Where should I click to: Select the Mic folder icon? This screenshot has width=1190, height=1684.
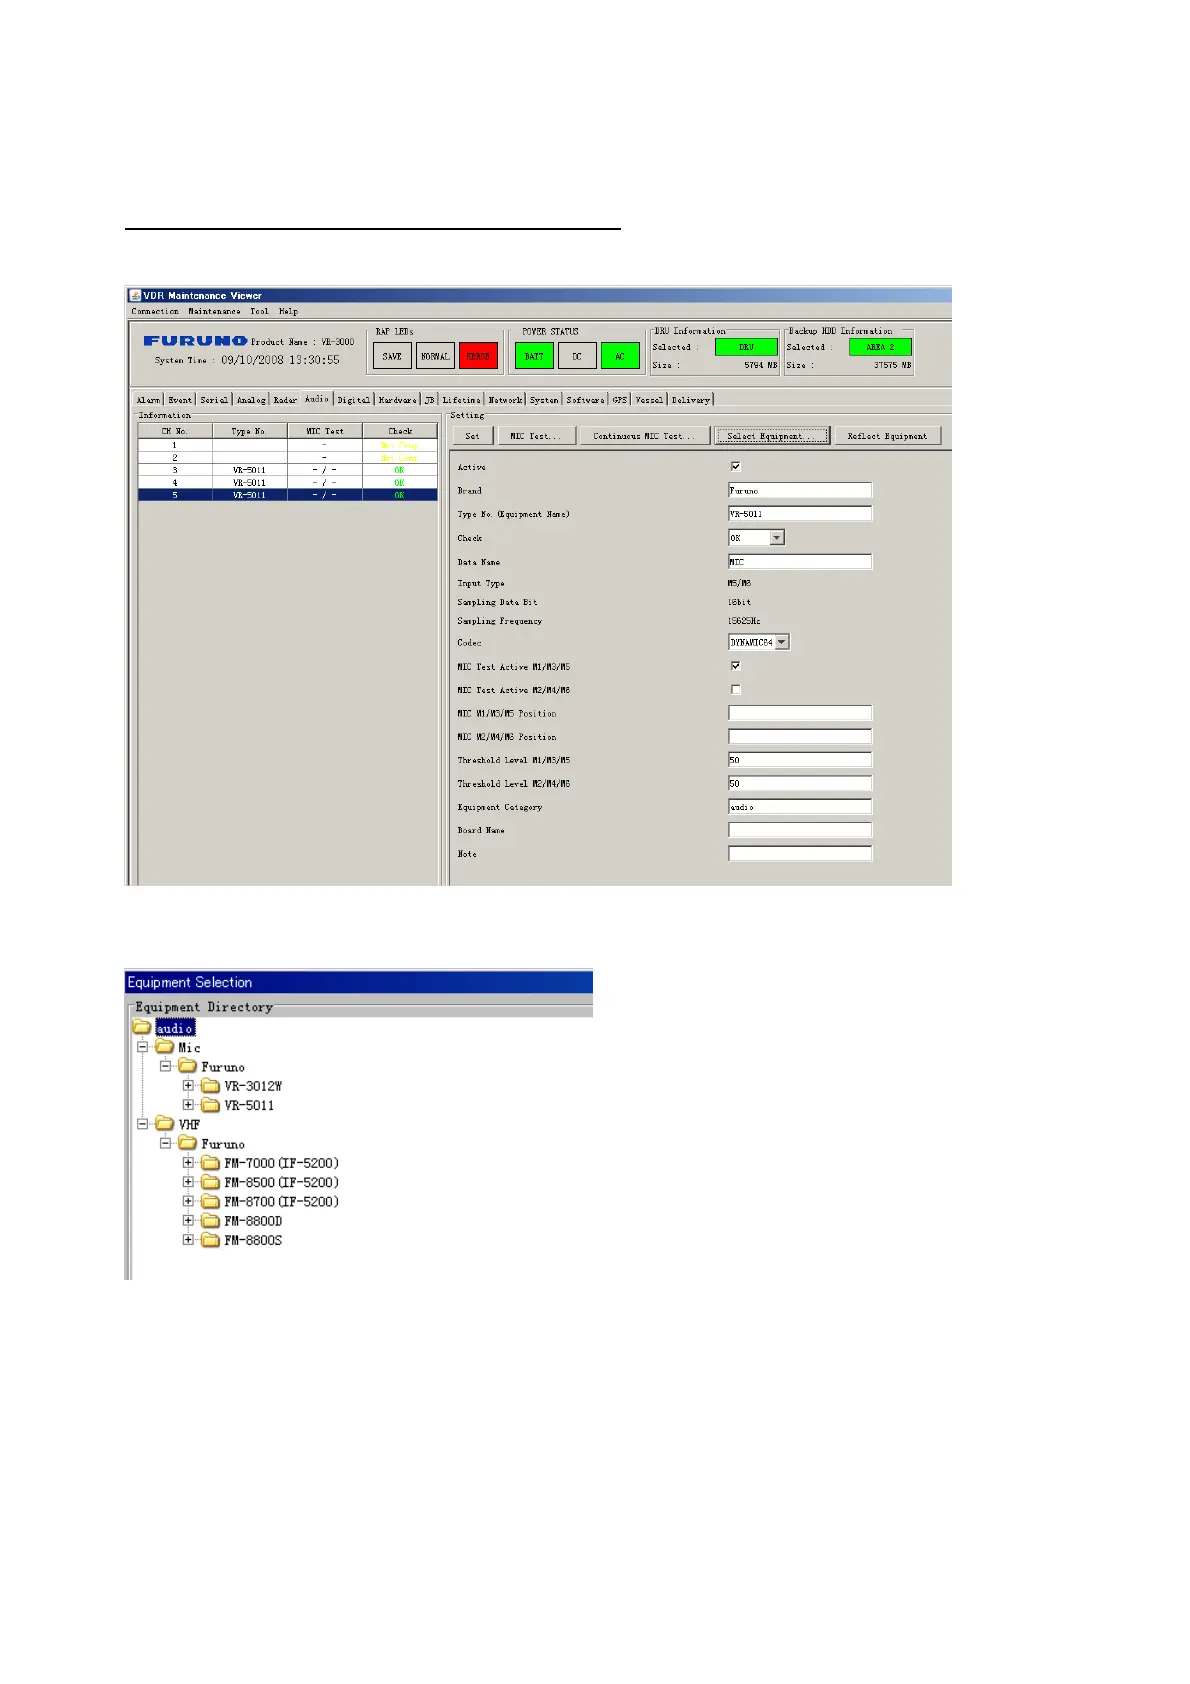165,1047
